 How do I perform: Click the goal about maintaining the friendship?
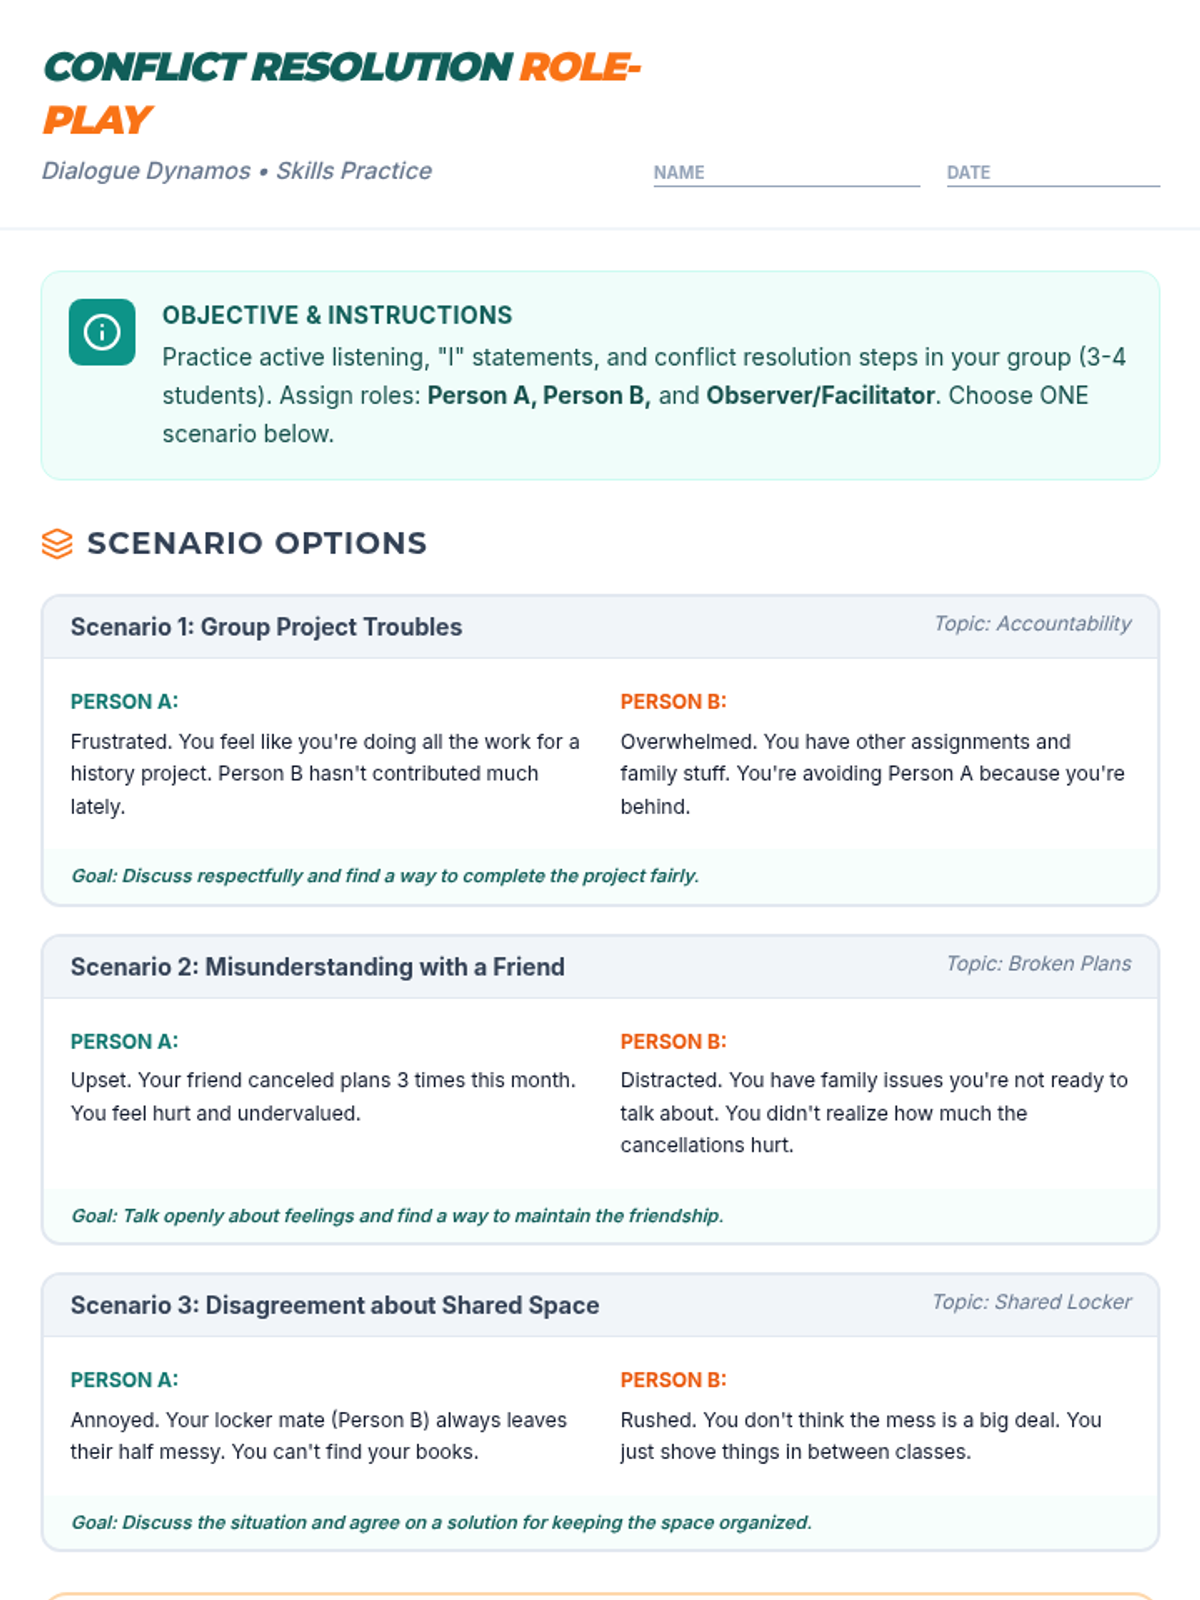(397, 1216)
